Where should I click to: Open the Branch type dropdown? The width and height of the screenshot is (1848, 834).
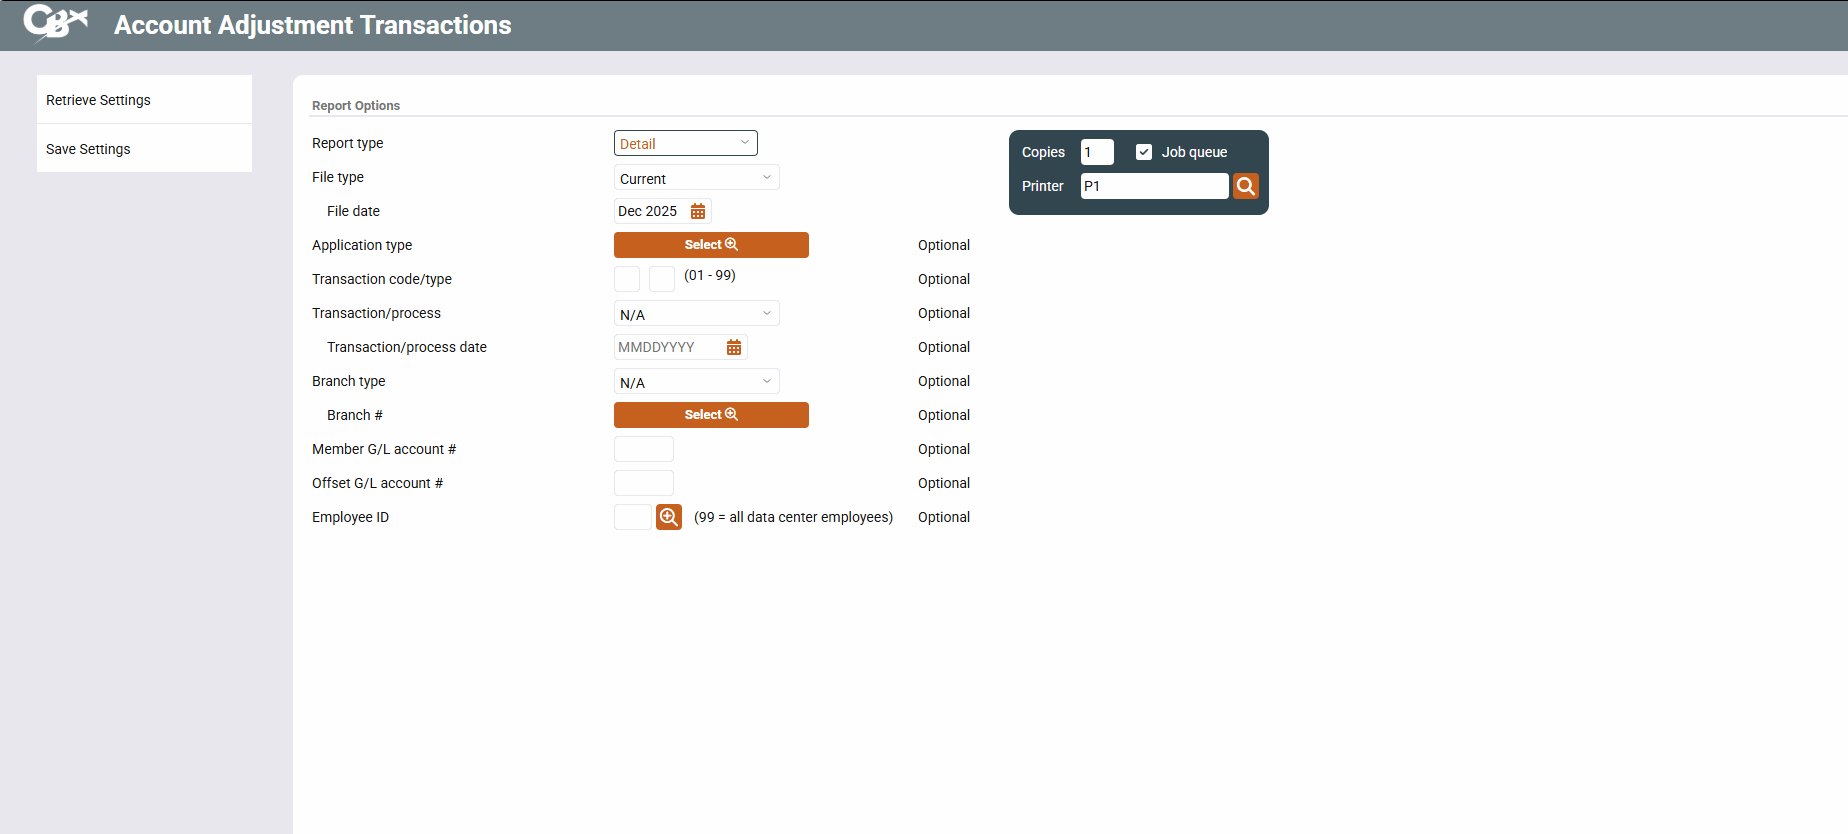(x=696, y=382)
